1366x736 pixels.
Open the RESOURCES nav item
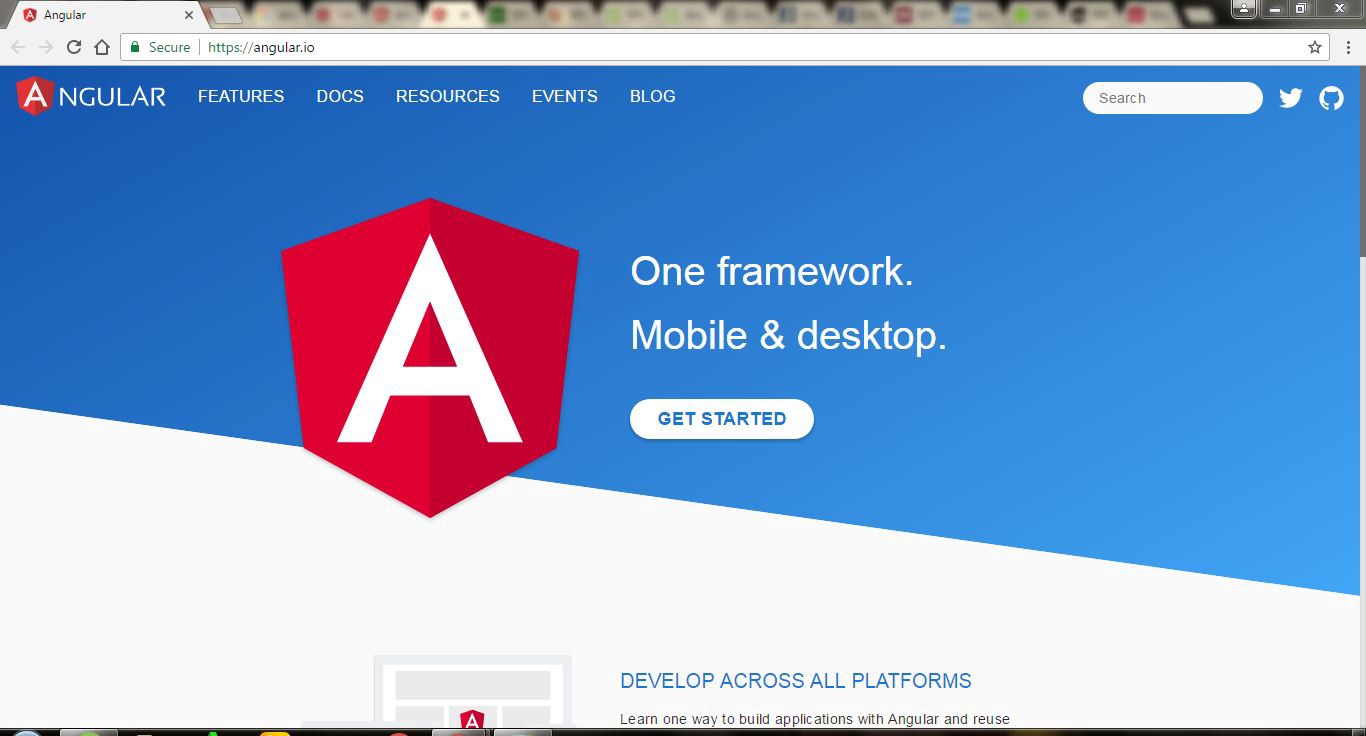(447, 96)
